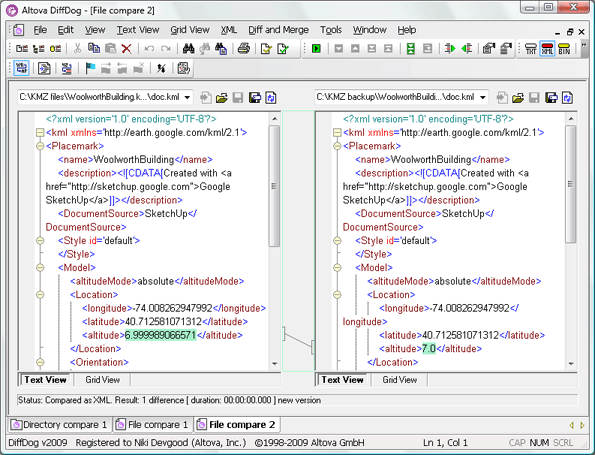The image size is (595, 455).
Task: Open Text View Settings icon
Action: click(183, 68)
